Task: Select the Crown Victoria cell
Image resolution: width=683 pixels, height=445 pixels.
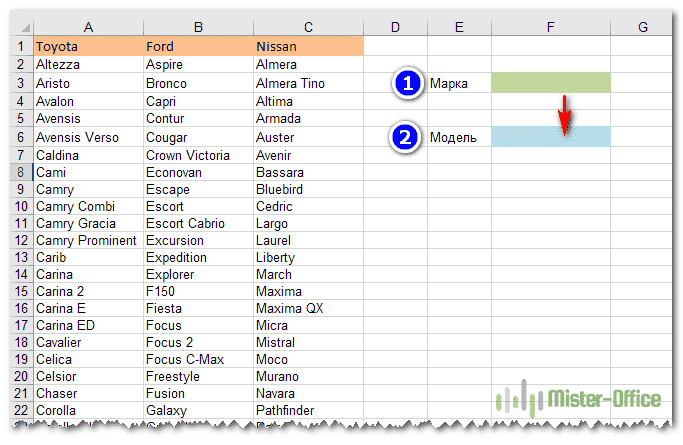Action: coord(197,155)
